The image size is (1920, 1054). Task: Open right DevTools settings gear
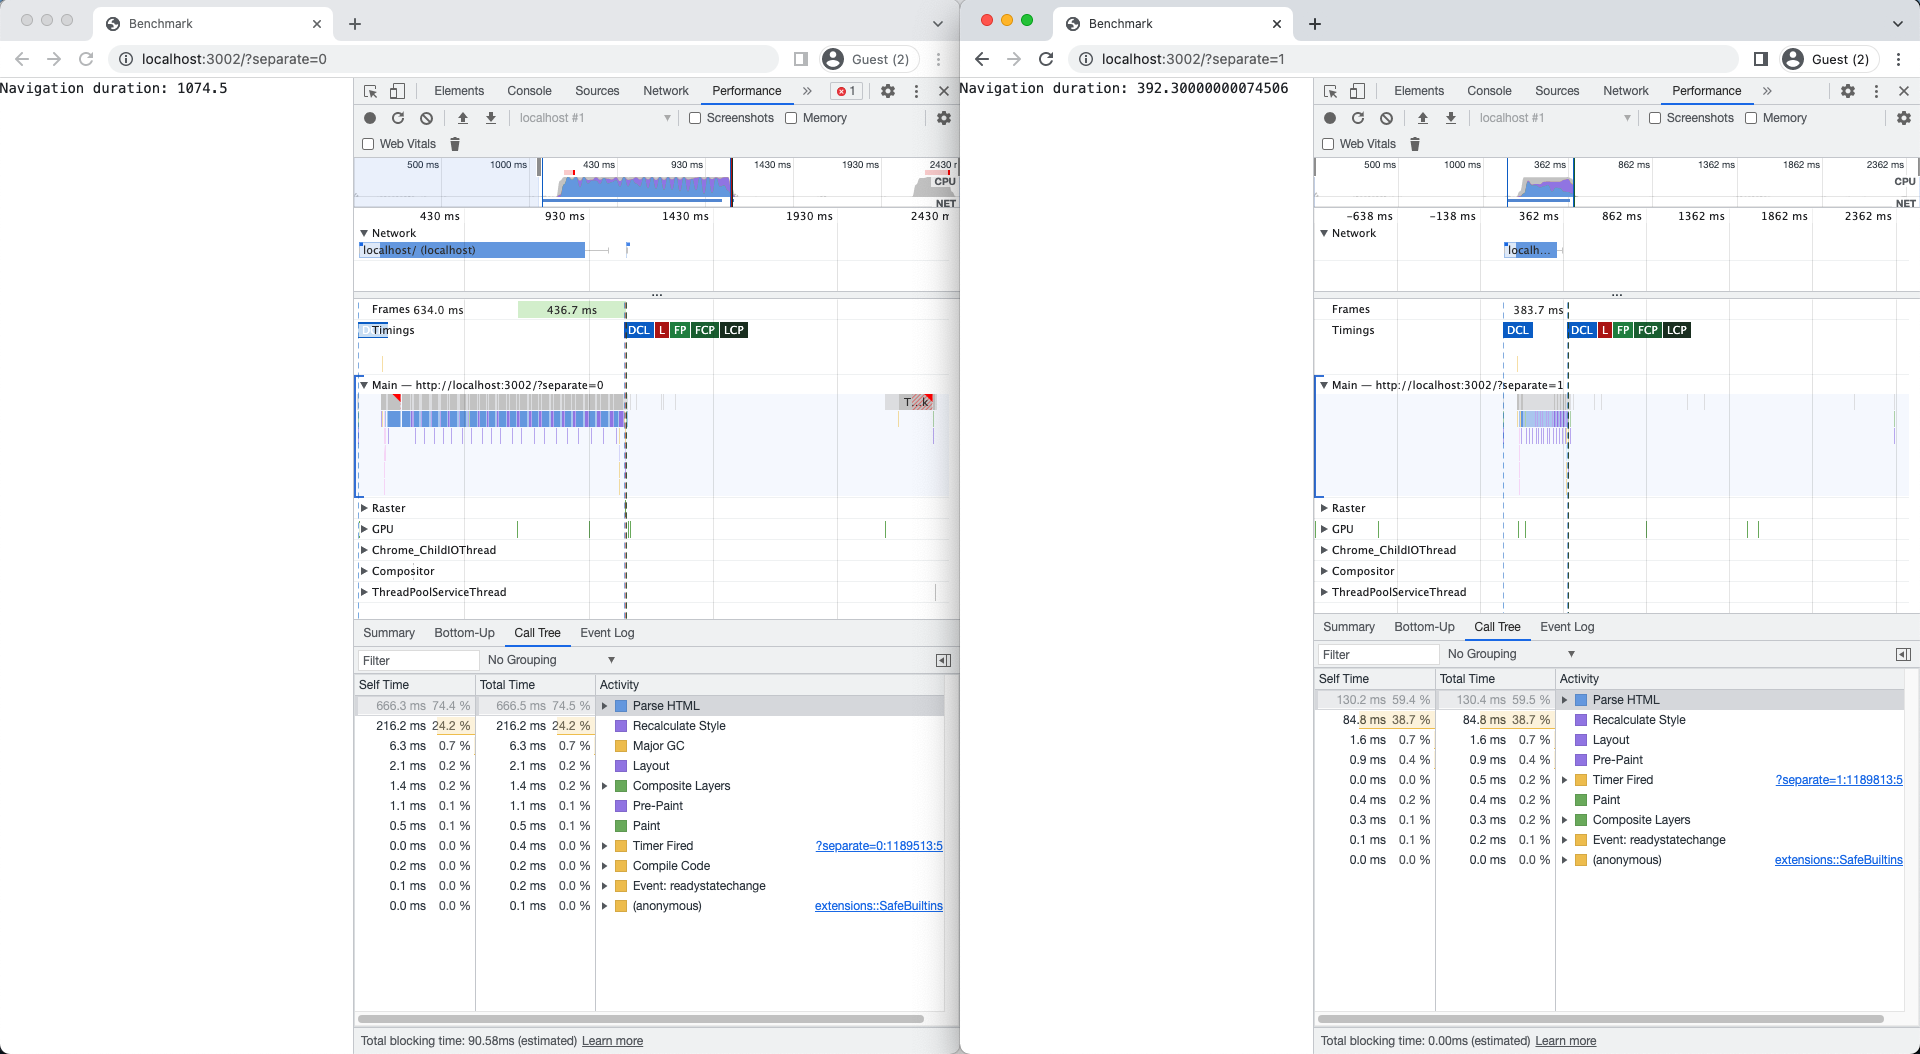[x=1848, y=91]
